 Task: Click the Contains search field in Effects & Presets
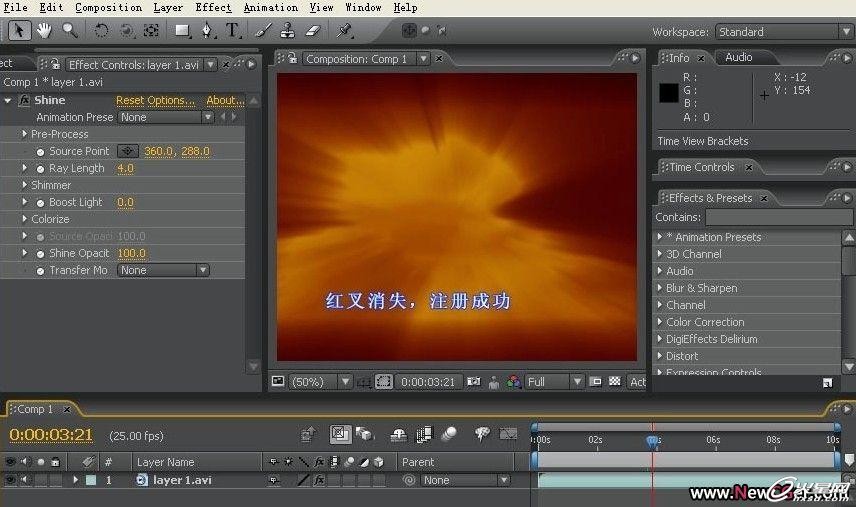[x=777, y=217]
